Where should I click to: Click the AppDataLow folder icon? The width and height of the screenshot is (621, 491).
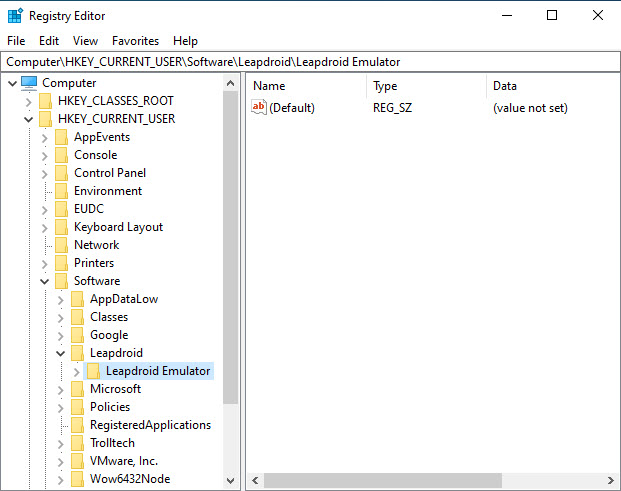click(77, 299)
